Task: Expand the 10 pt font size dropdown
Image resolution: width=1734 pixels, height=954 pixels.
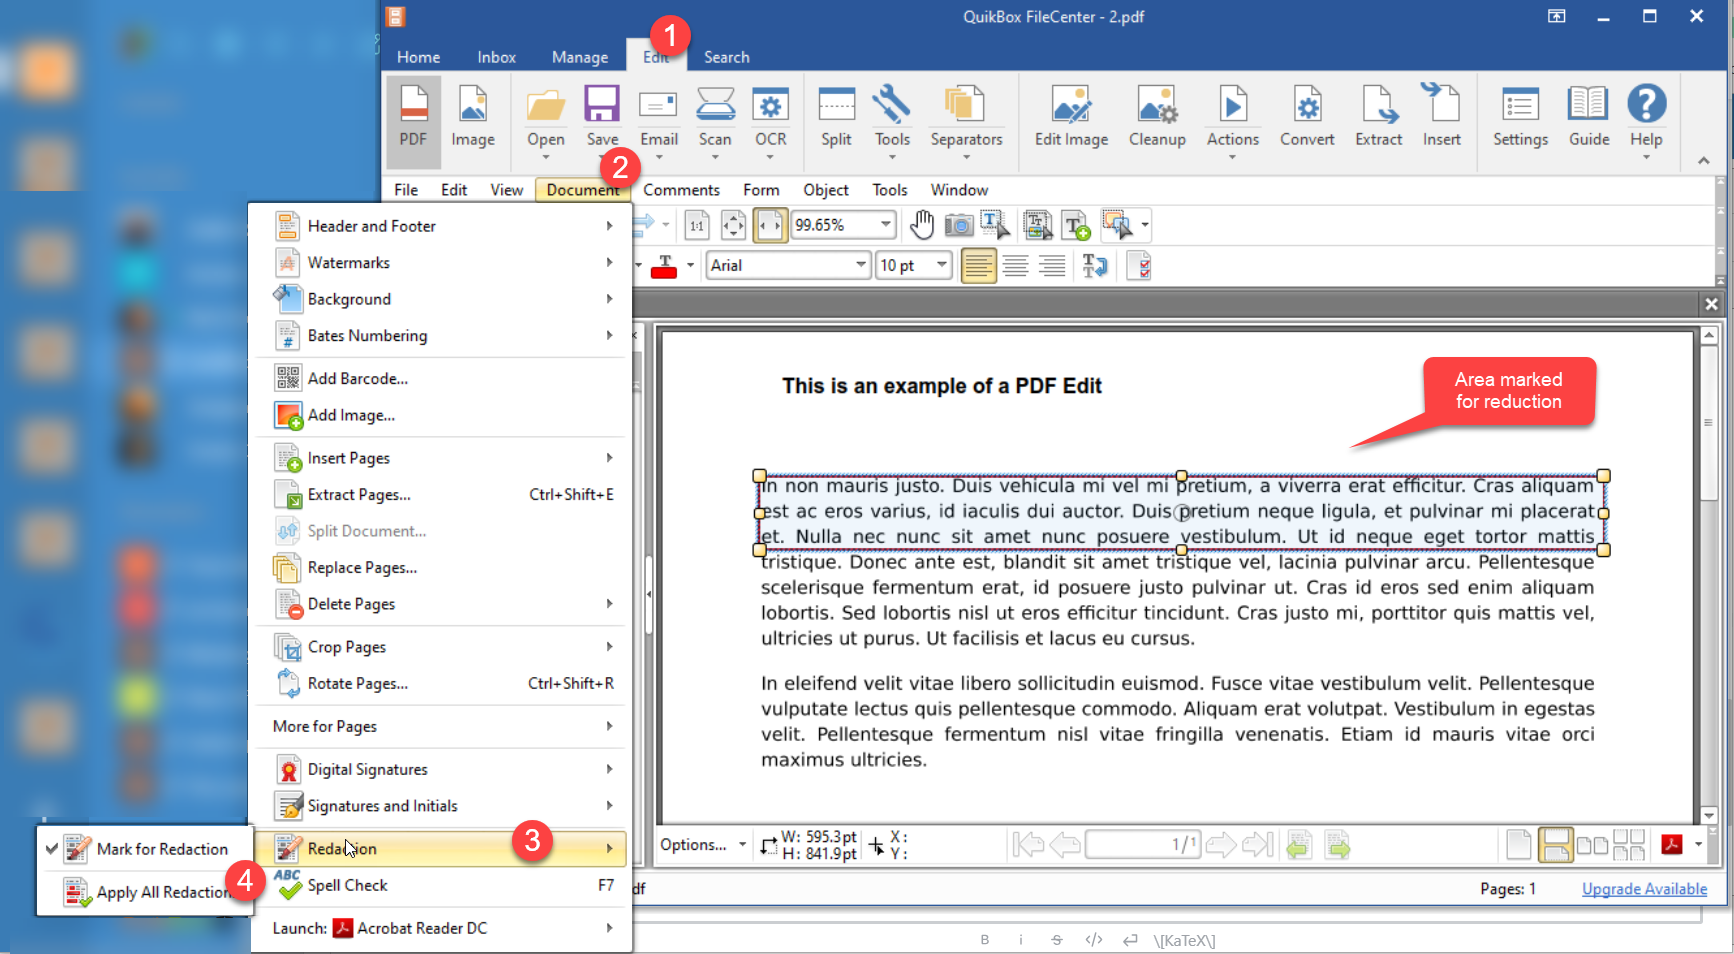Action: pos(941,265)
